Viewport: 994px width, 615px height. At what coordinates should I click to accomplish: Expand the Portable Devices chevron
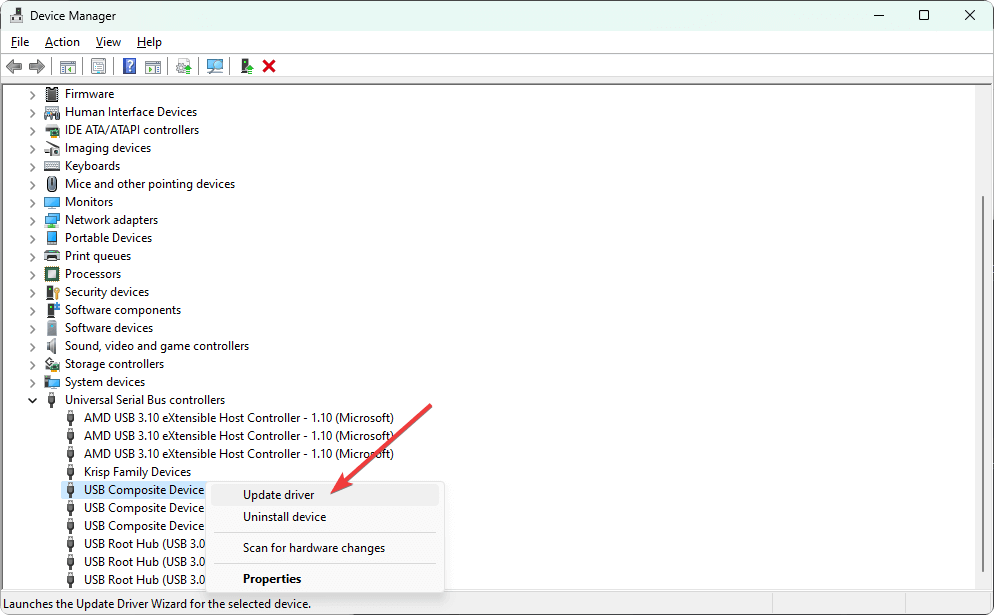(x=32, y=238)
